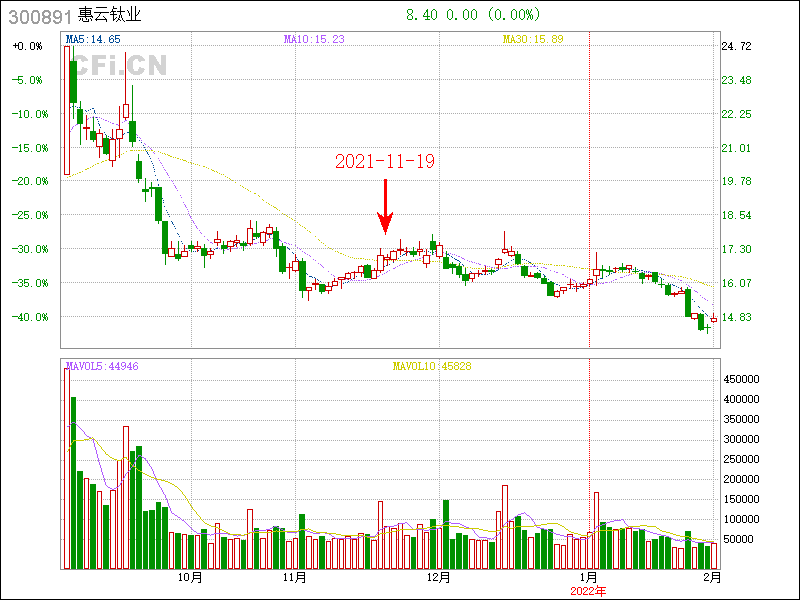Click the red arrow marking 2021-11-19
Viewport: 800px width, 600px height.
(x=386, y=208)
